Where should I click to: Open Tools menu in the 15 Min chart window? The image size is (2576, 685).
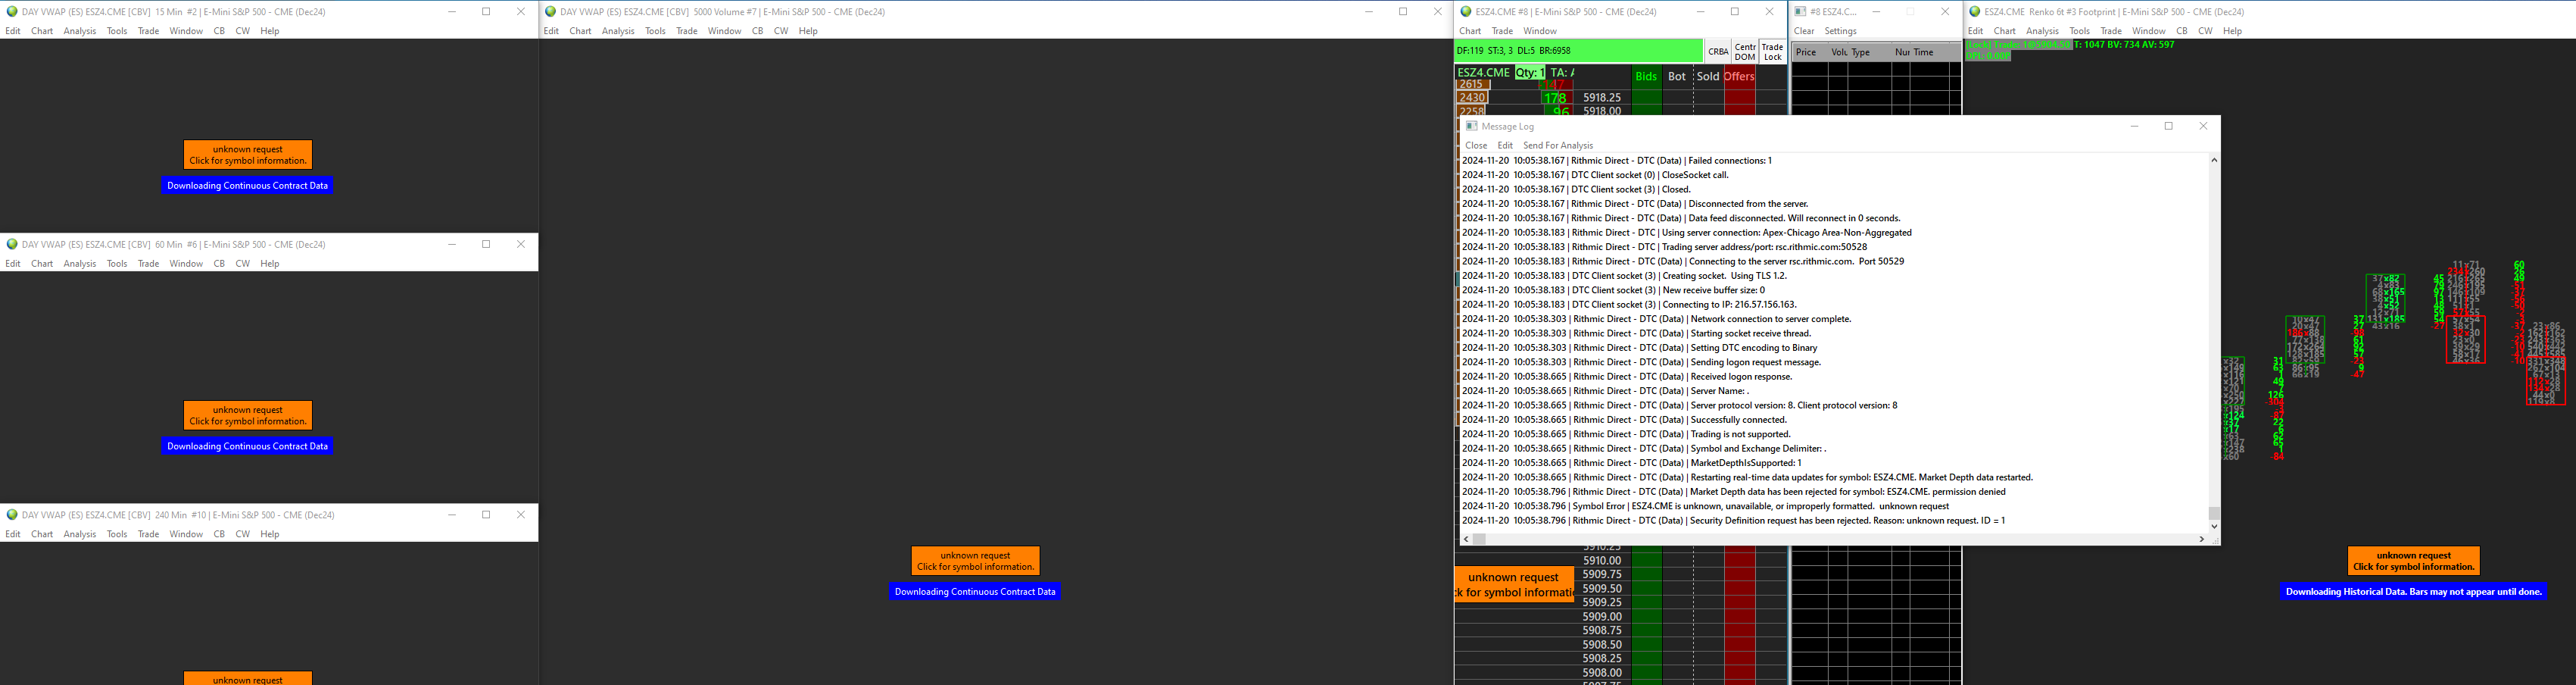(117, 31)
